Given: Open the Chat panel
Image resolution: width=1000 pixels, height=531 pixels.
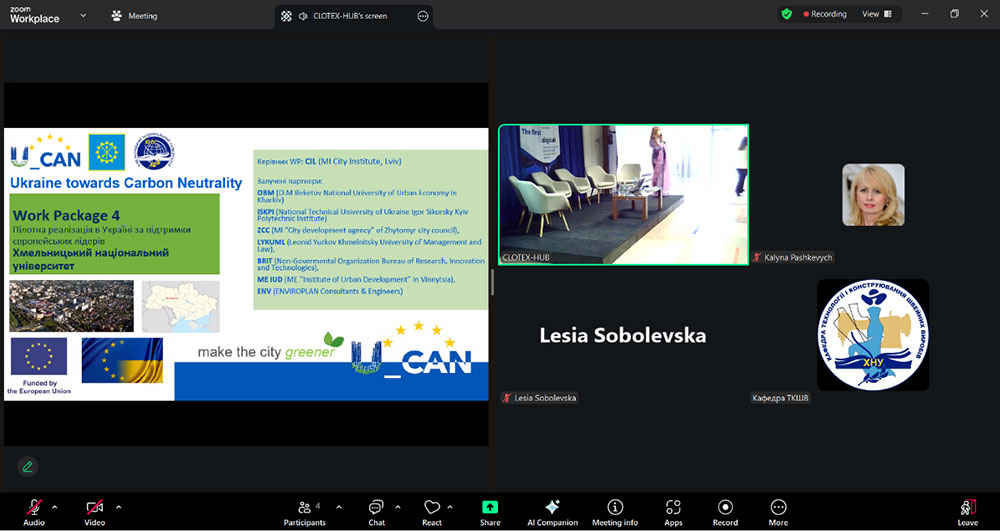Looking at the screenshot, I should coord(376,511).
